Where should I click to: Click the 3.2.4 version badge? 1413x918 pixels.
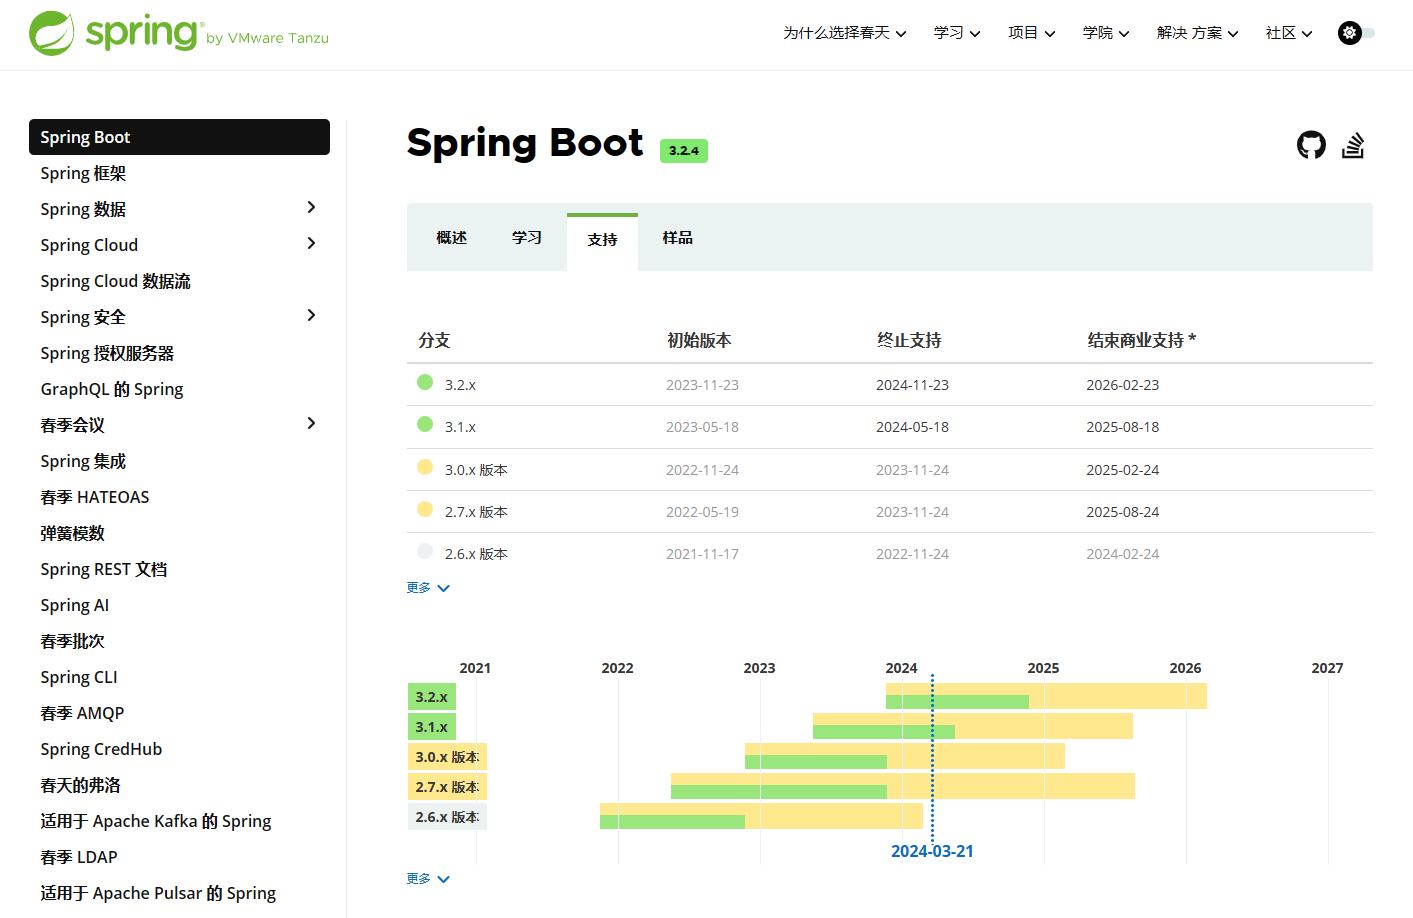[x=684, y=151]
